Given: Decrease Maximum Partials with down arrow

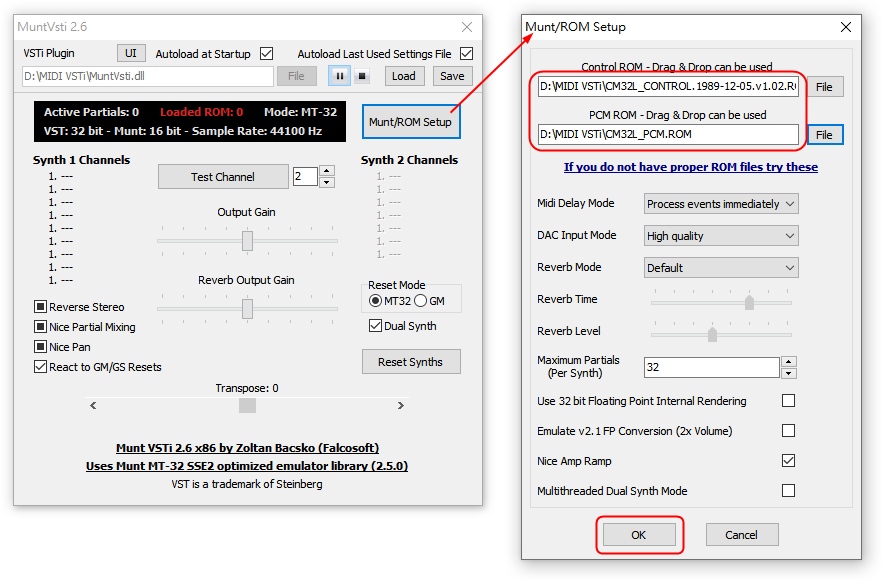Looking at the screenshot, I should 789,373.
